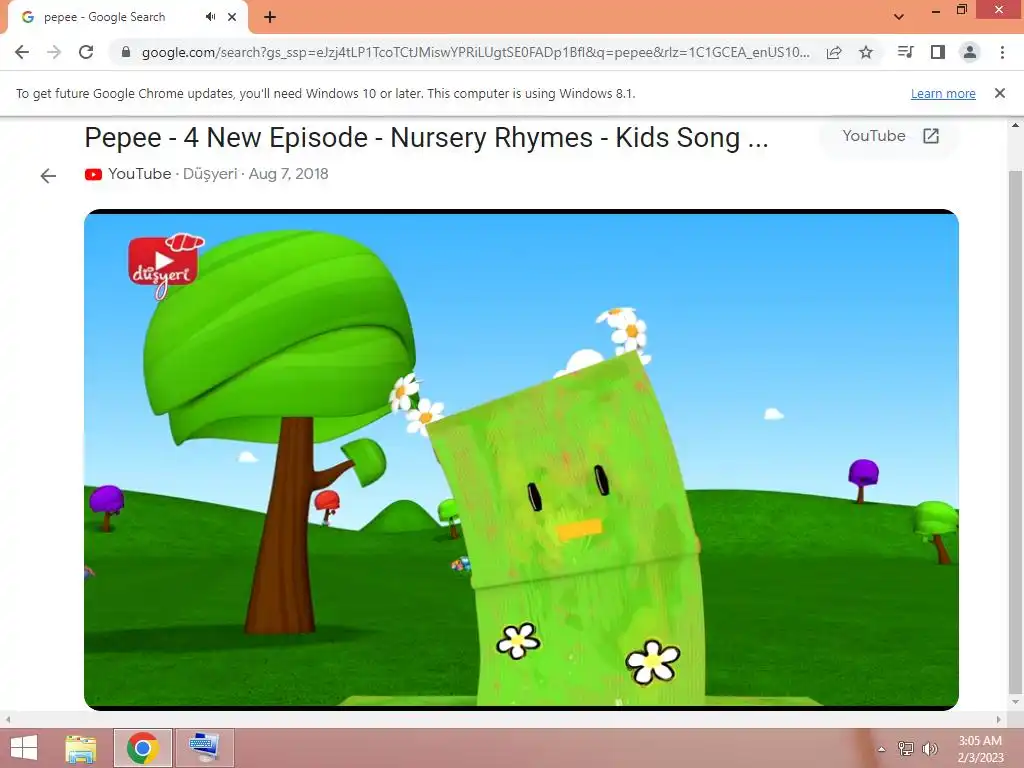Open the Chrome profile avatar

tap(970, 52)
